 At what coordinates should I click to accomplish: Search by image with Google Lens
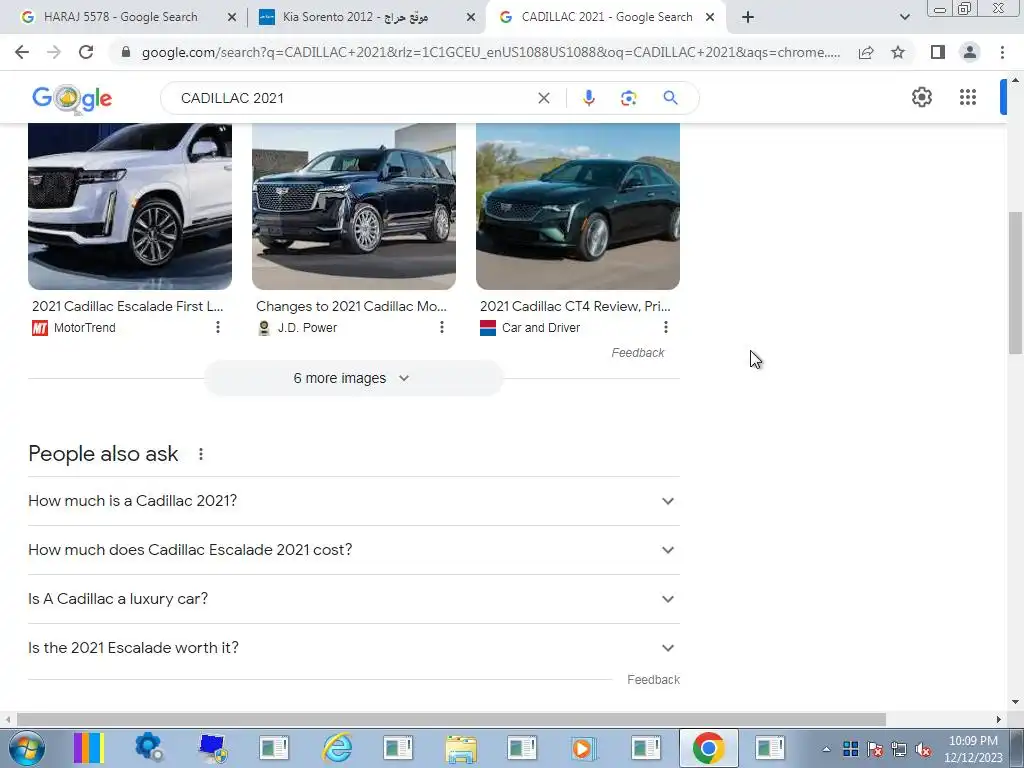pyautogui.click(x=628, y=98)
